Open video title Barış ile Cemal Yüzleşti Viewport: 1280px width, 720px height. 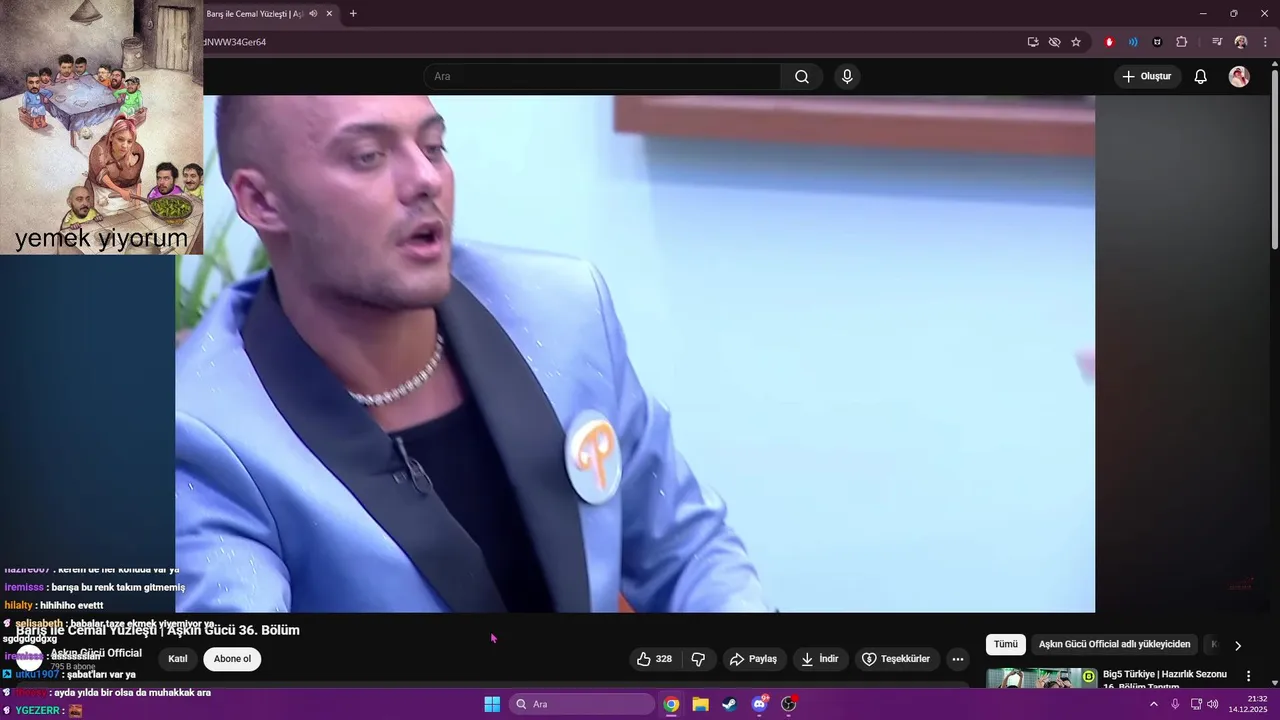click(x=158, y=630)
